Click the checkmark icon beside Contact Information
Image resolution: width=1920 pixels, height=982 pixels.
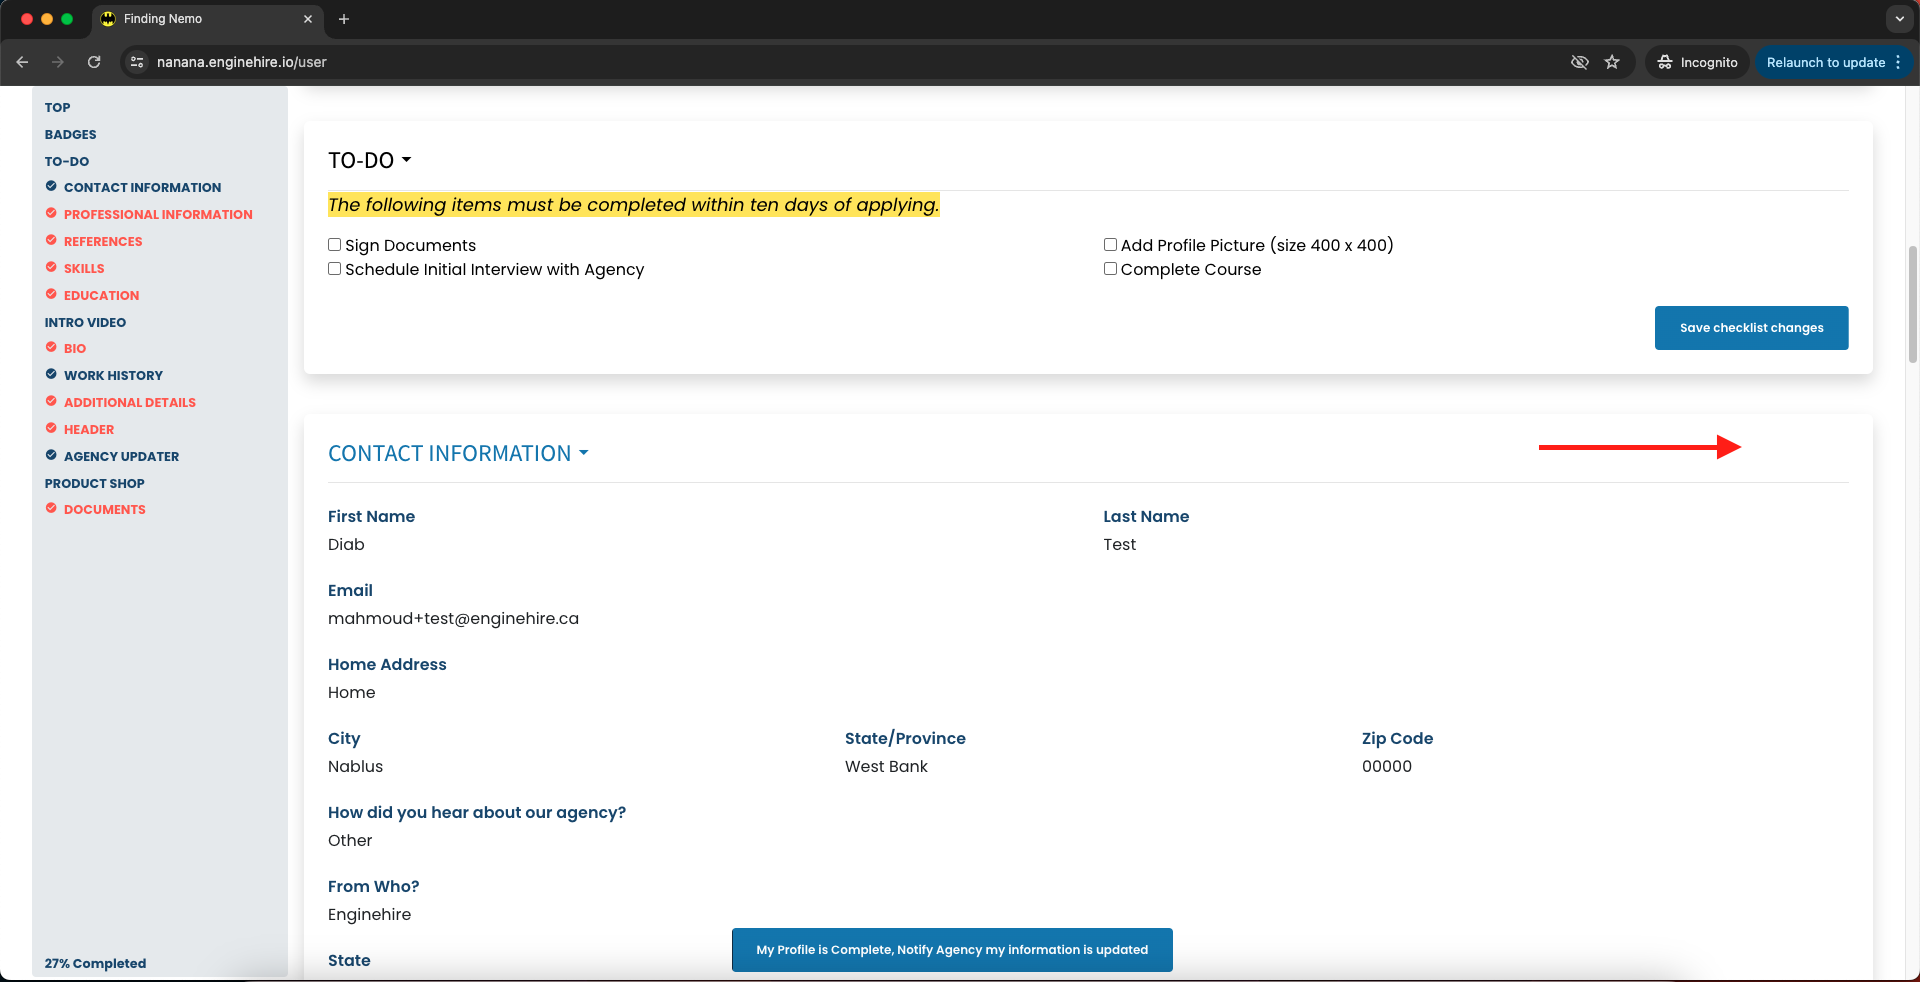51,186
